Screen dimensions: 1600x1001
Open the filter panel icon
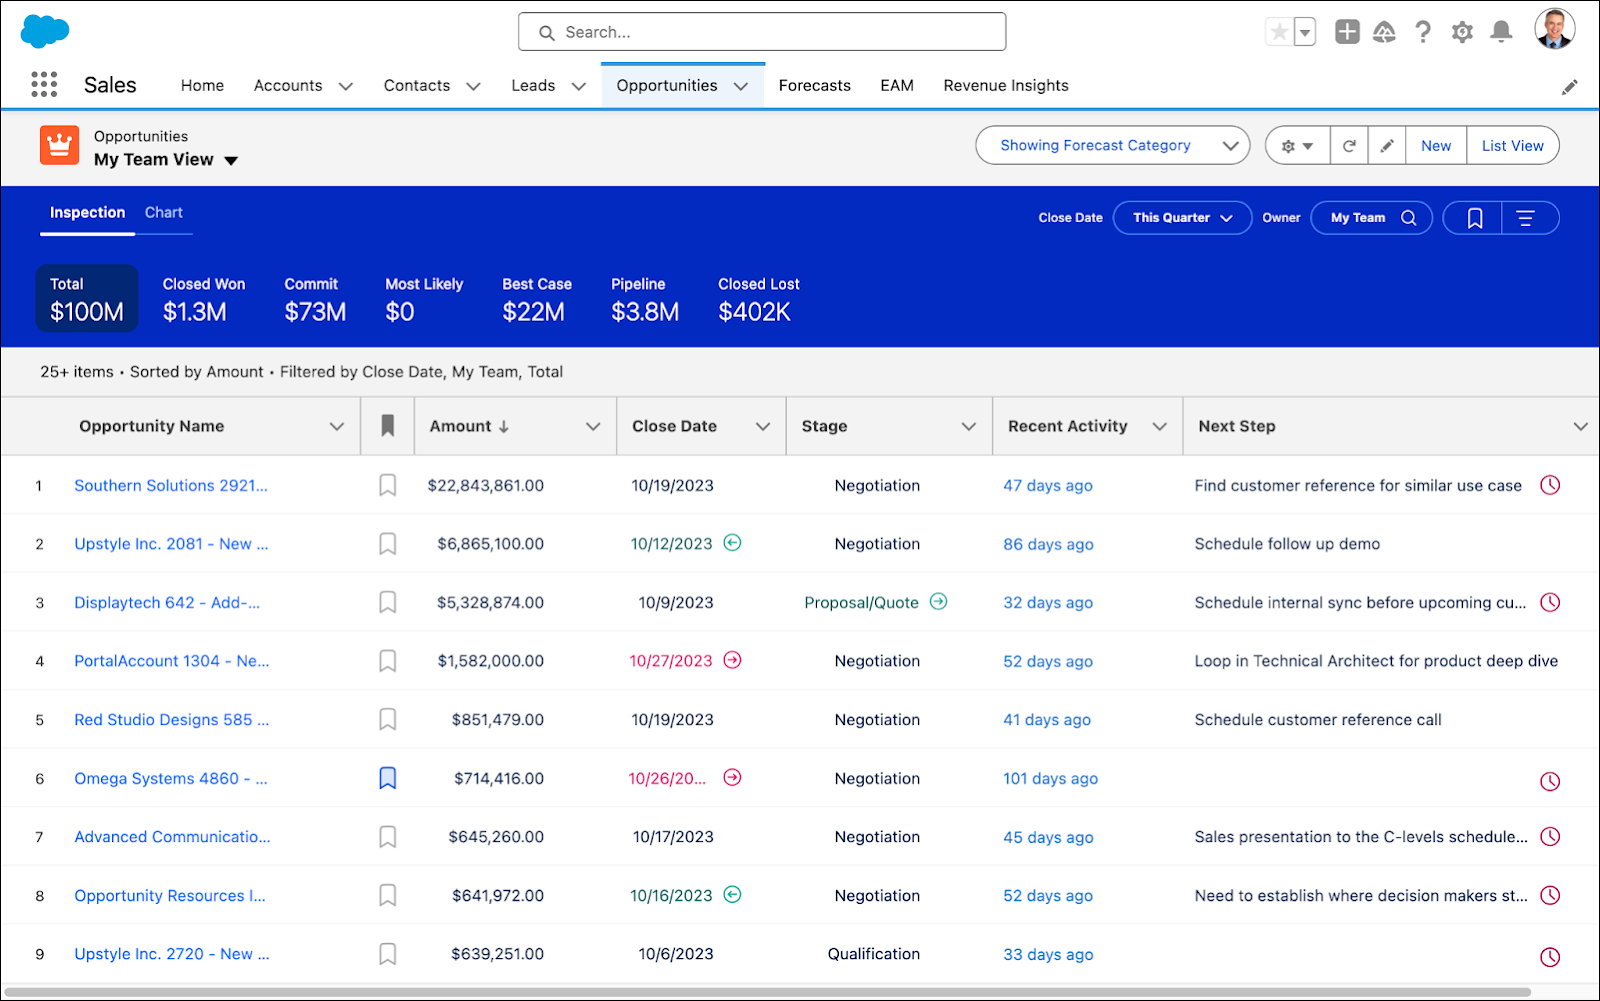1525,218
